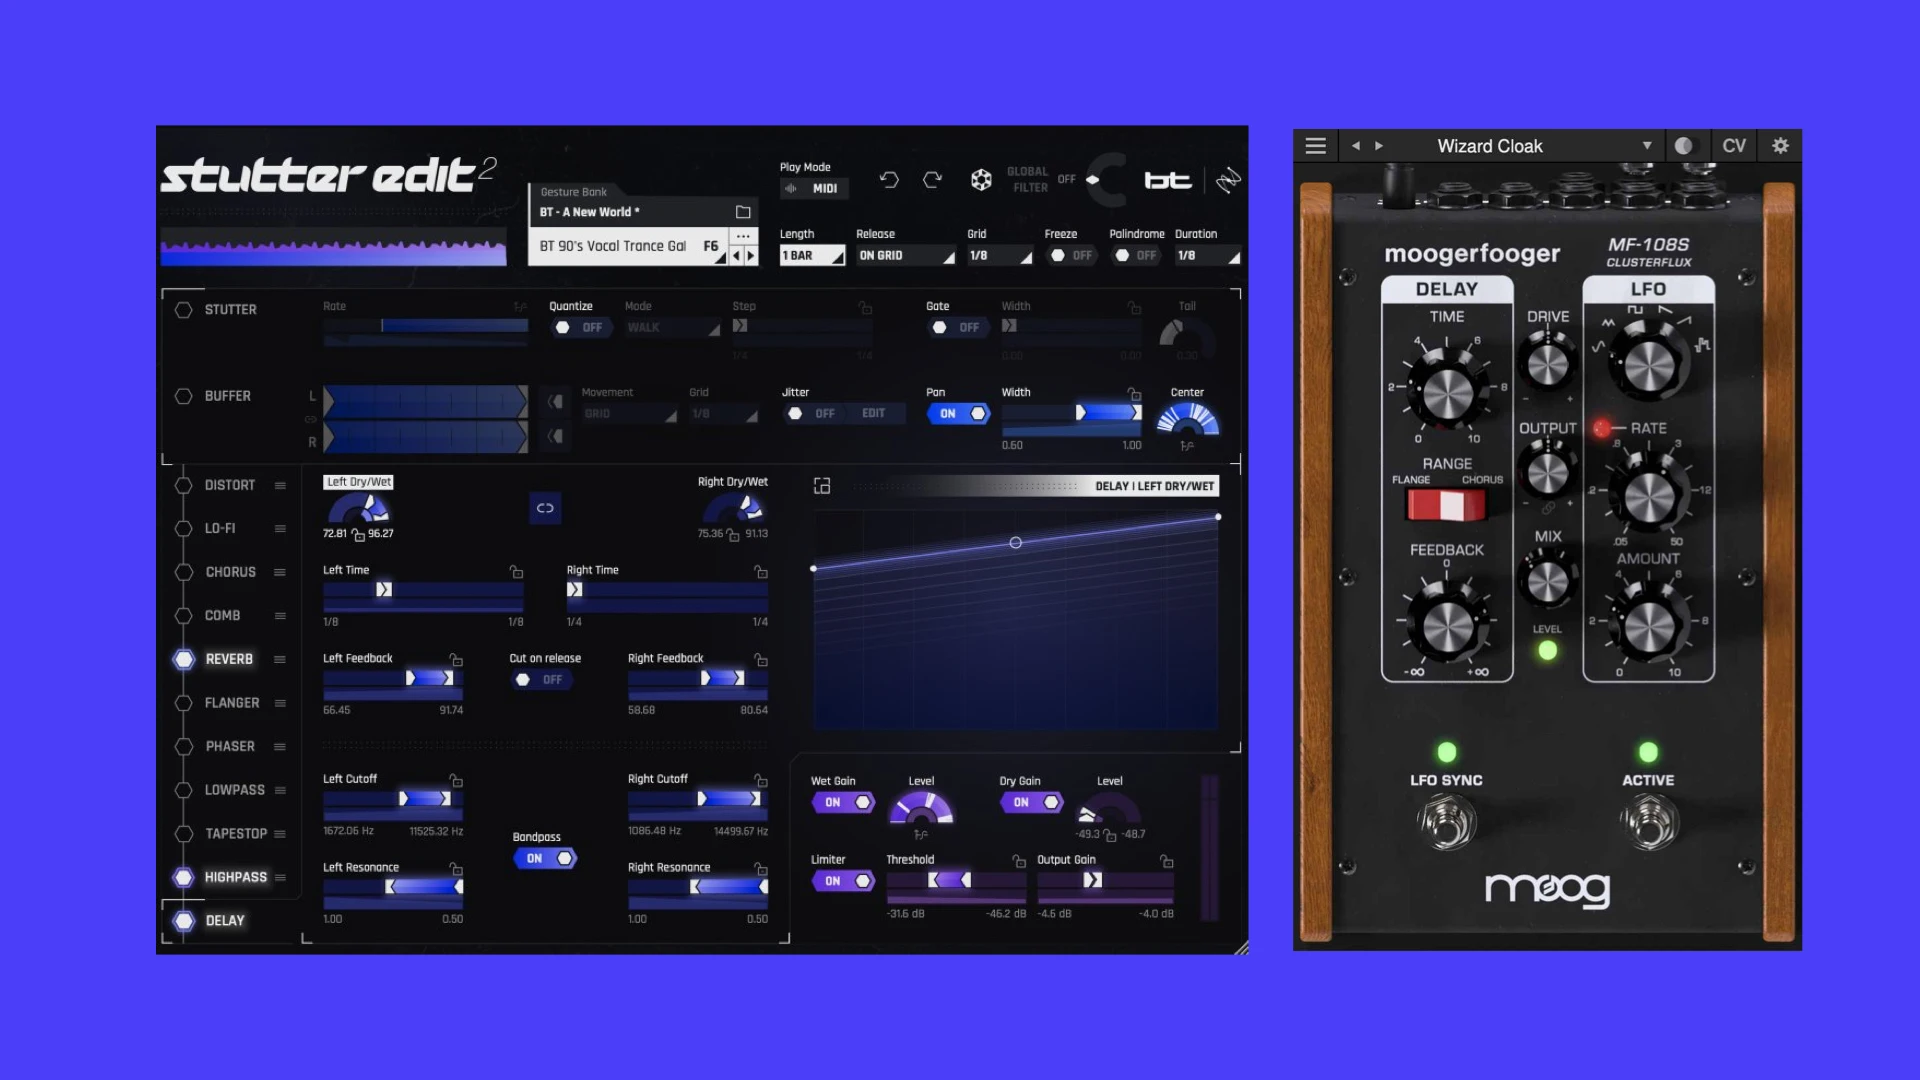The image size is (1920, 1080).
Task: Open the Length 1 BAR dropdown
Action: [x=812, y=256]
